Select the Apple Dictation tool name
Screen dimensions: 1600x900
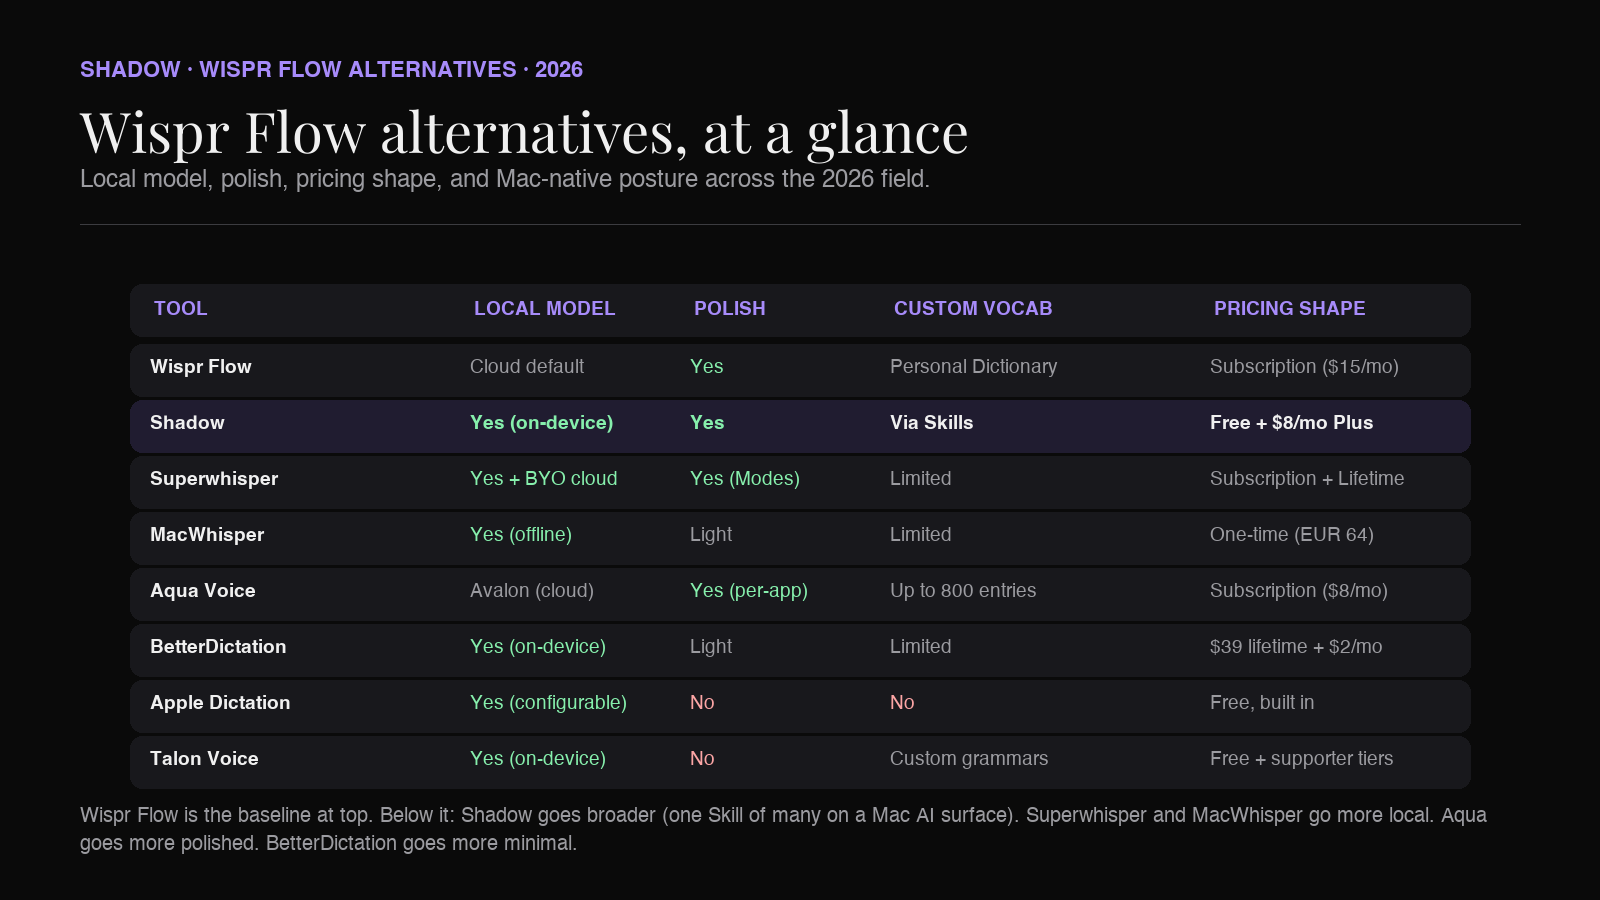220,703
